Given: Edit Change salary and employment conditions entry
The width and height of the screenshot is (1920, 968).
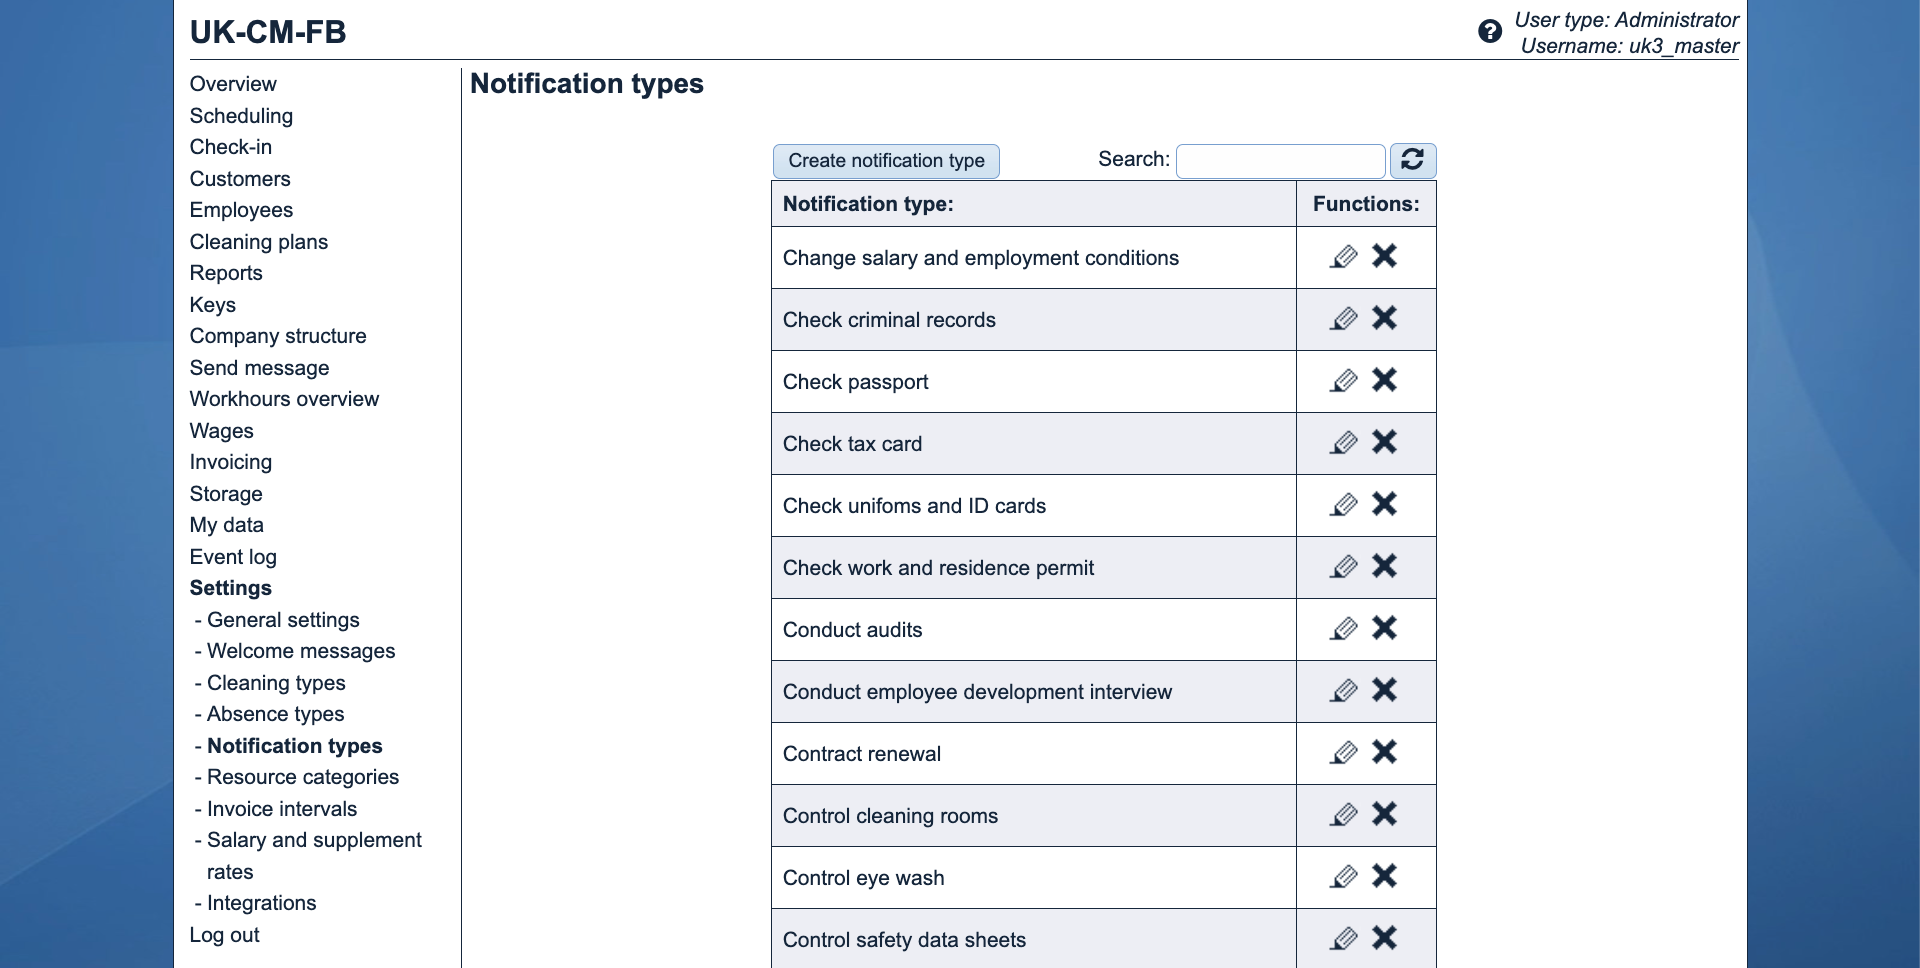Looking at the screenshot, I should pos(1344,257).
